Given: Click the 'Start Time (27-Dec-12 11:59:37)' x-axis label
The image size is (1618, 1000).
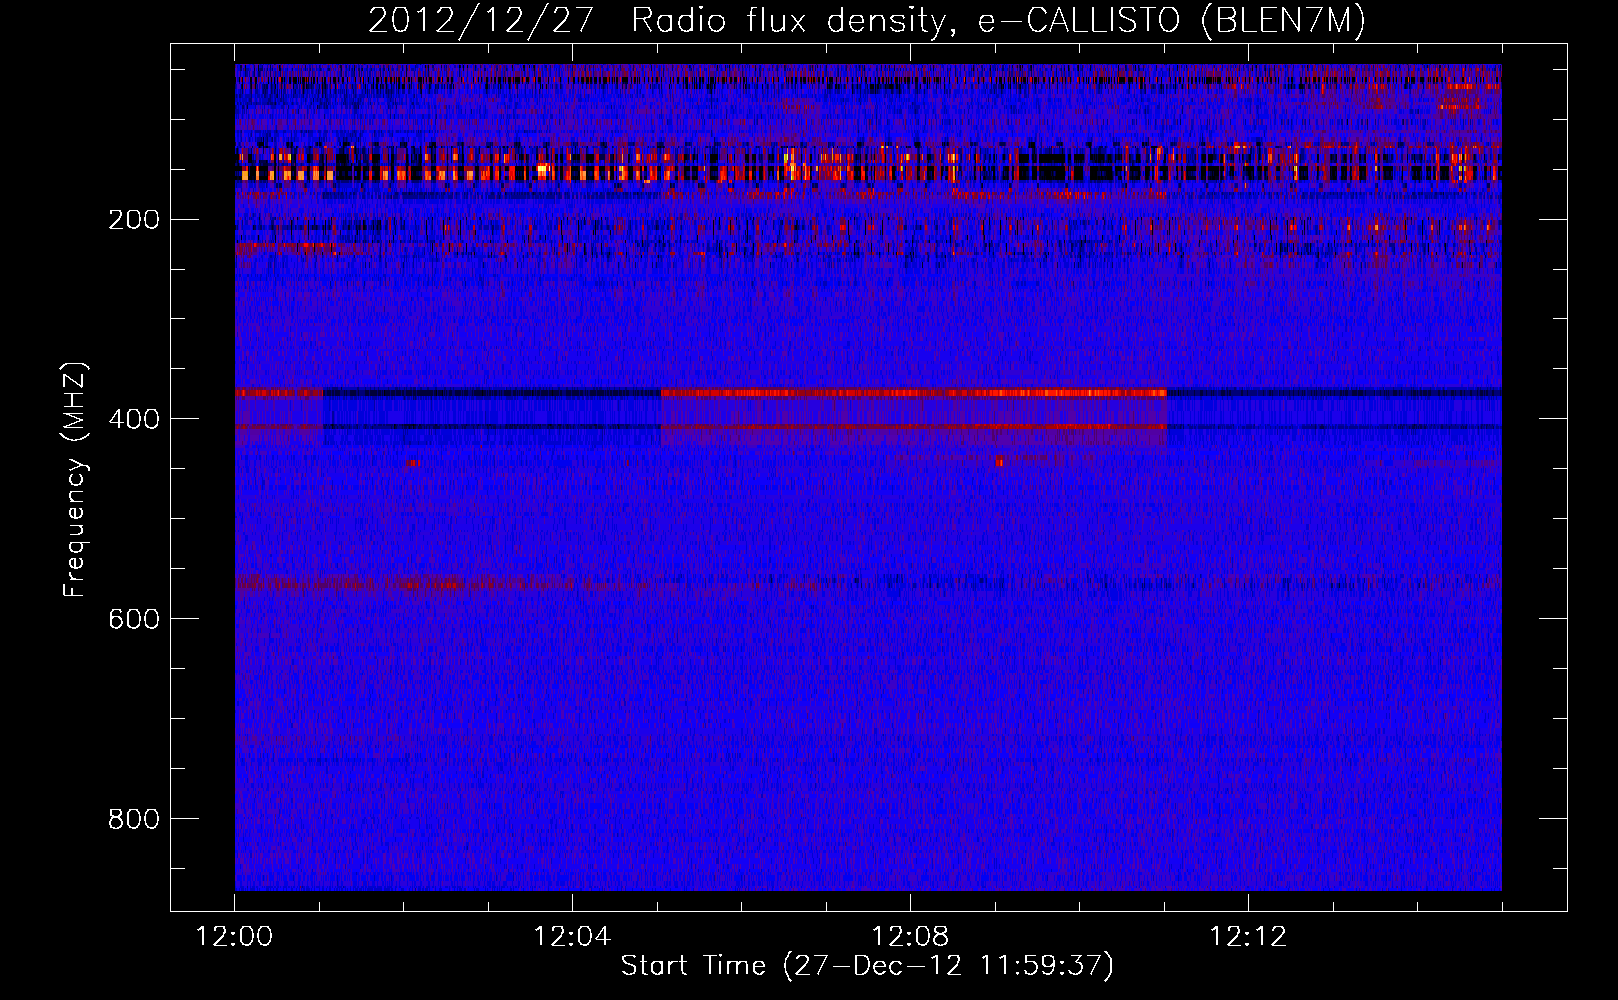Looking at the screenshot, I should coord(867,966).
